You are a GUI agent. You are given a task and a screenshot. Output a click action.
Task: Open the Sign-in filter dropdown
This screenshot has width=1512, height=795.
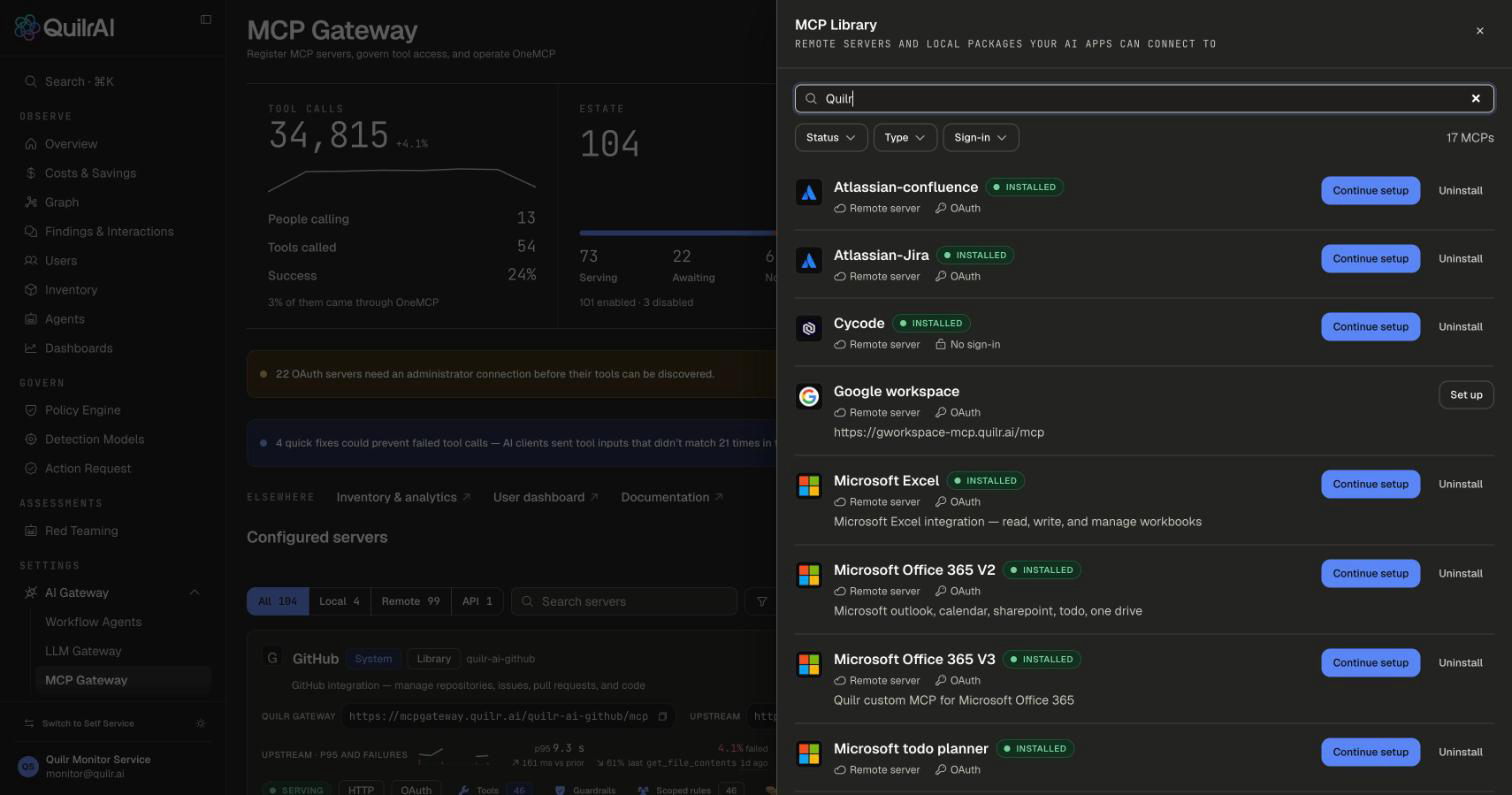[x=981, y=137]
